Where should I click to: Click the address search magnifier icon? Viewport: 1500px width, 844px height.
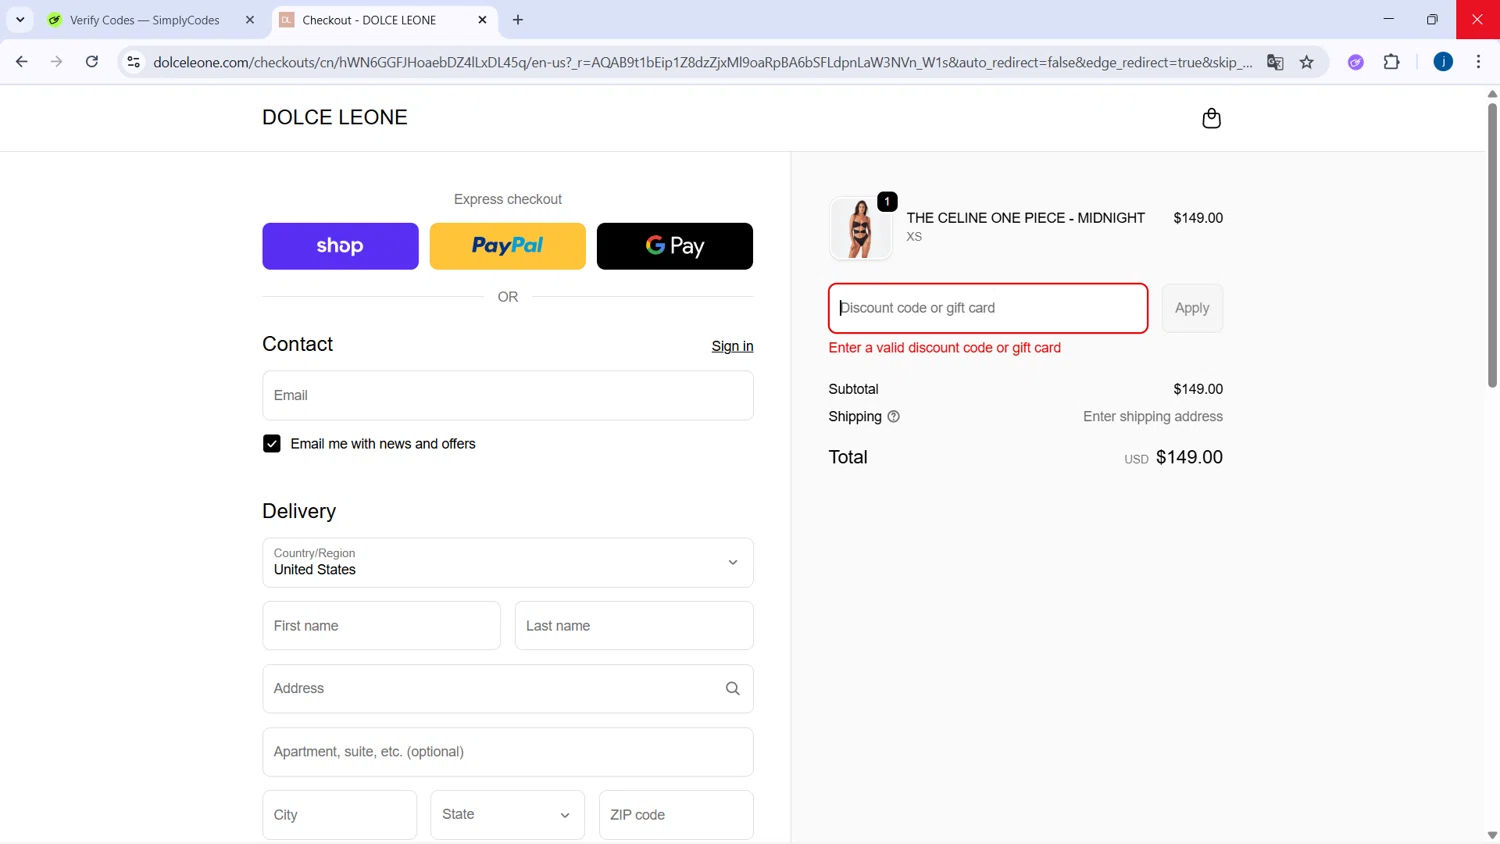(732, 689)
